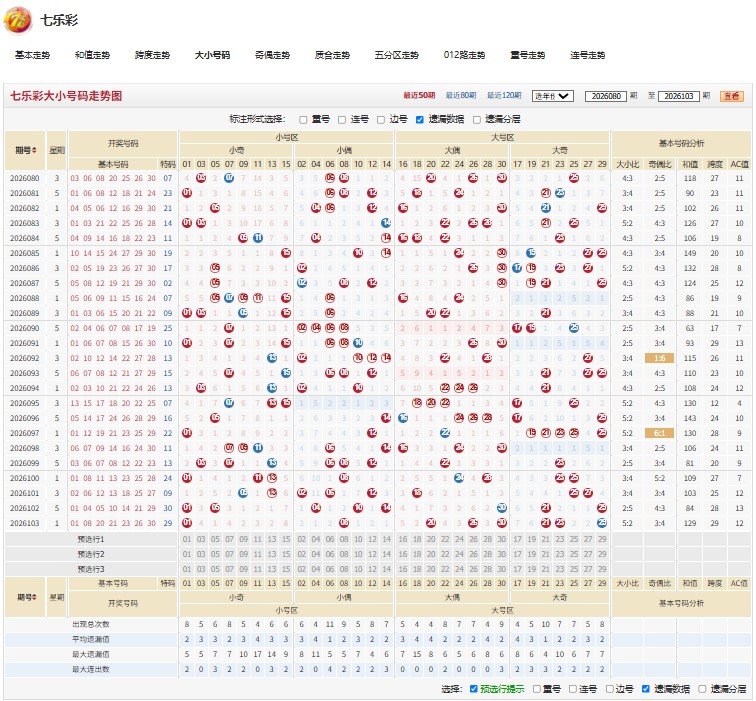
Task: Click highlighted 1:6 ratio in row 2026092
Action: (660, 358)
